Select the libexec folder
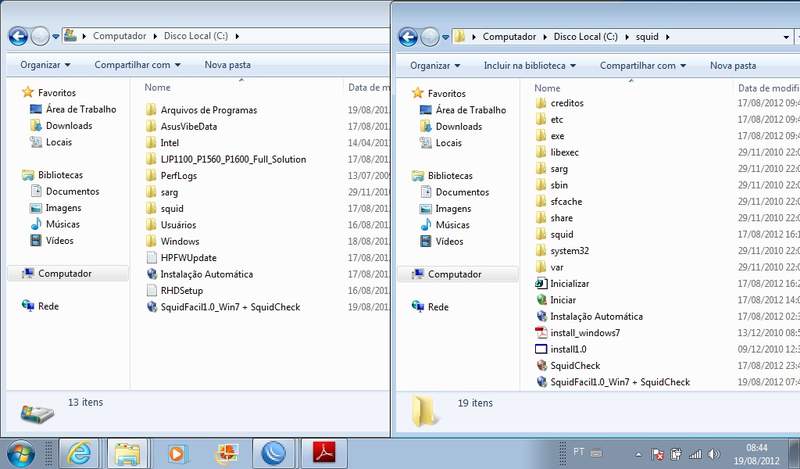 [564, 153]
